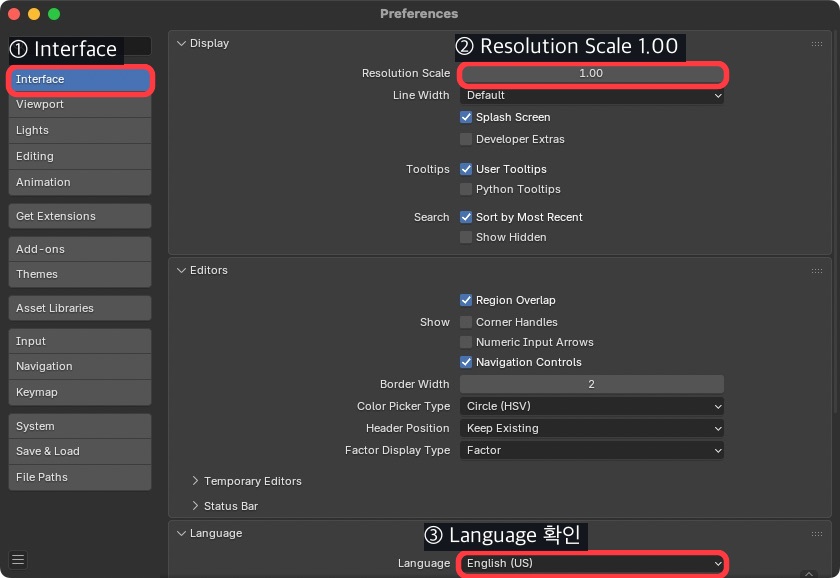
Task: Switch to the Animation tab
Action: coord(80,182)
